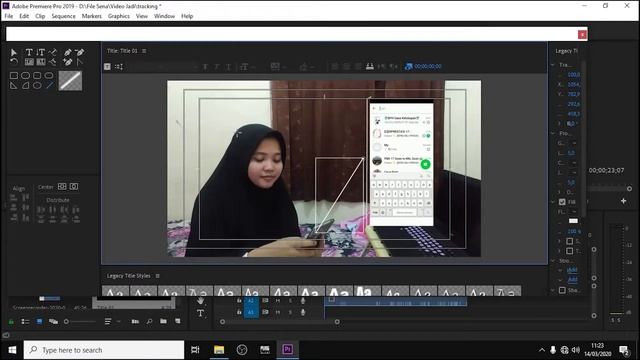Select the Wedge shape tool
Viewport: 640px width, 360px height.
[14, 86]
